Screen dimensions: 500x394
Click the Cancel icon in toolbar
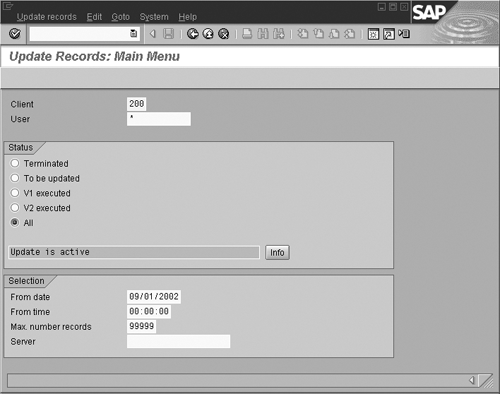click(224, 34)
